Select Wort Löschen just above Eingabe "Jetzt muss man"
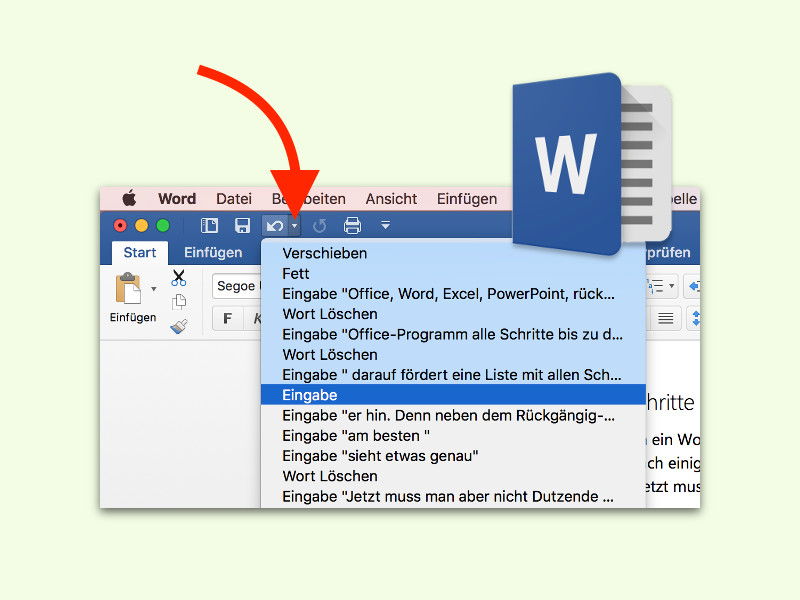Viewport: 800px width, 600px height. pyautogui.click(x=453, y=476)
